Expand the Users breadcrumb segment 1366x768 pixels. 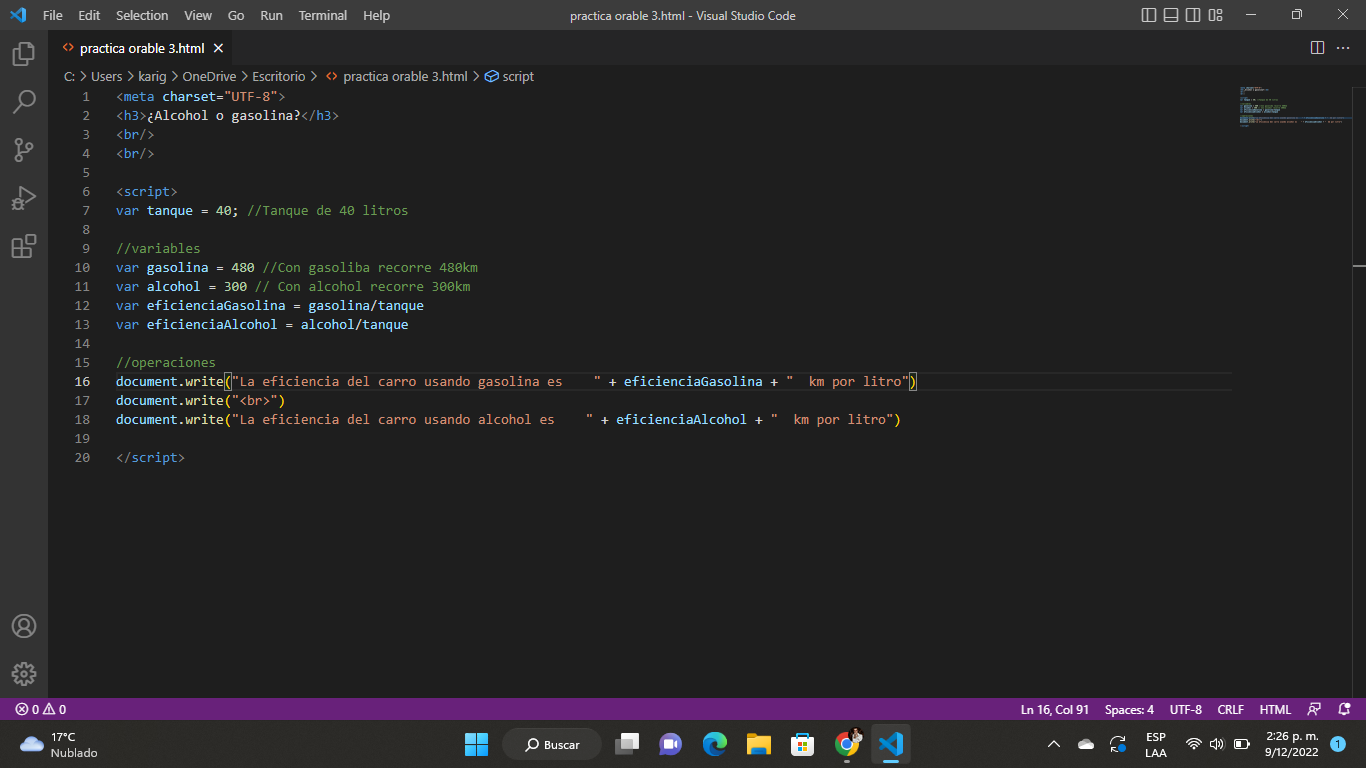coord(107,76)
